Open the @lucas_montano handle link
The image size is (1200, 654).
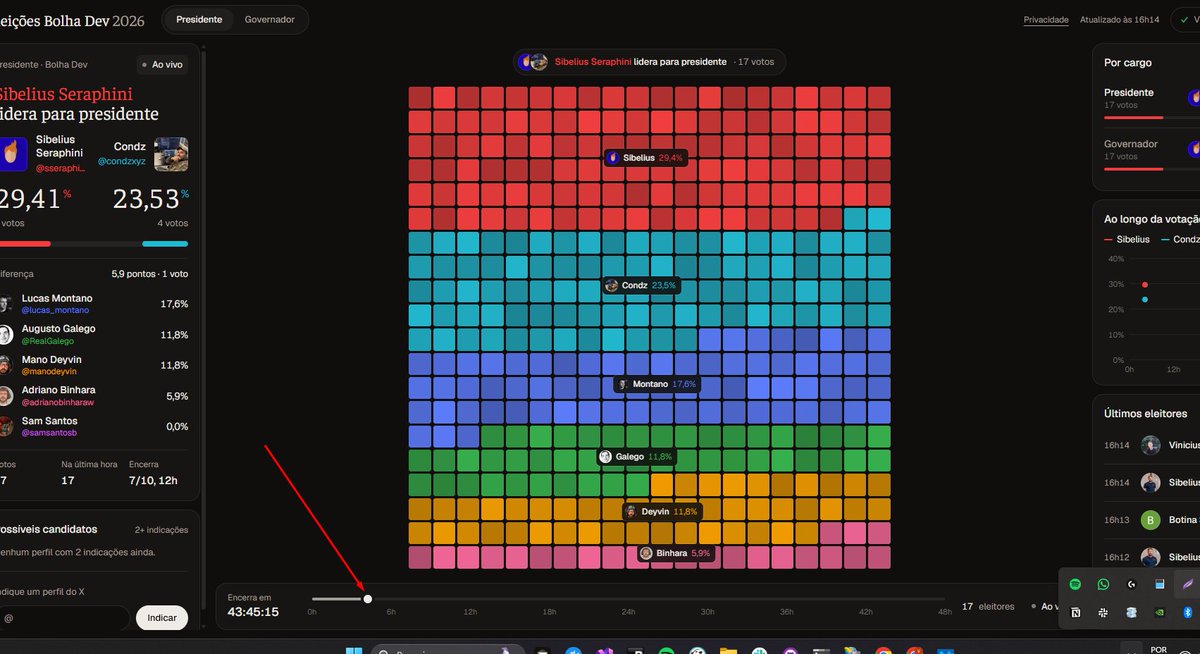pos(55,311)
